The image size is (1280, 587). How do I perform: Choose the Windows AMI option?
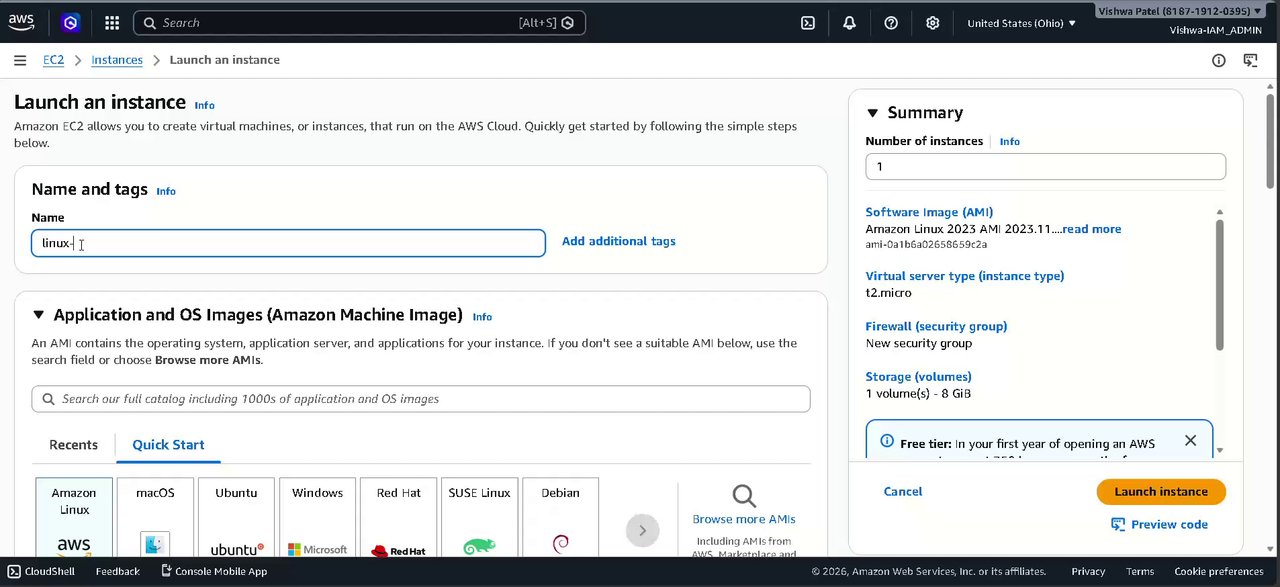click(x=317, y=516)
